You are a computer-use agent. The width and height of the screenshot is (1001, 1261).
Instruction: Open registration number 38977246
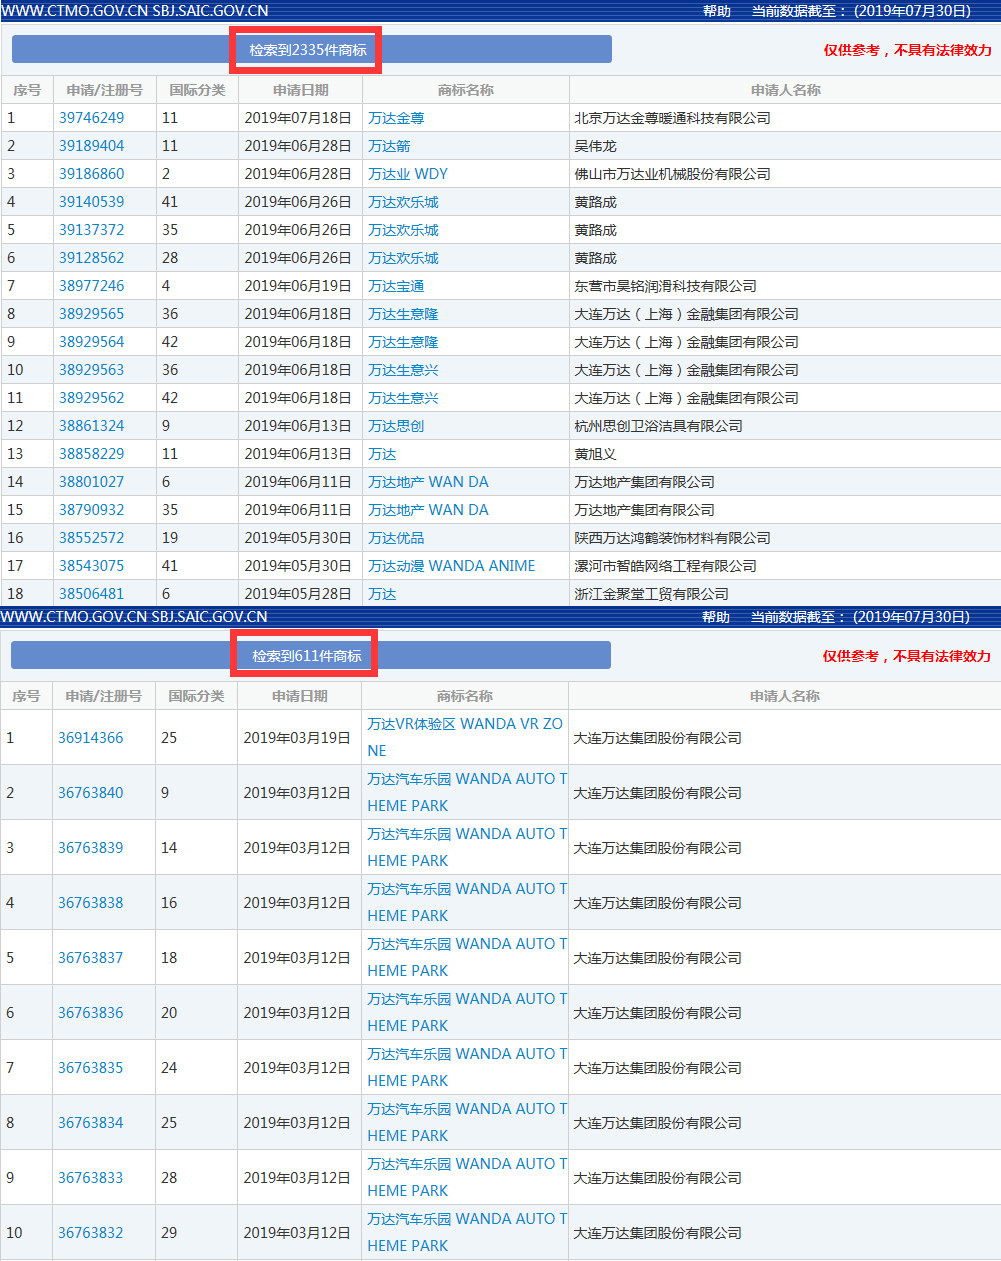[x=91, y=286]
